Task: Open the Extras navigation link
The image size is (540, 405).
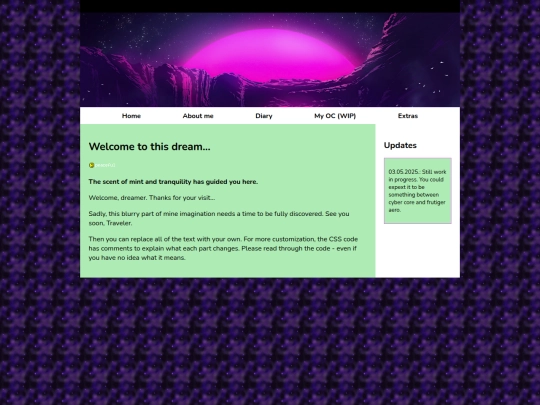Action: [408, 116]
